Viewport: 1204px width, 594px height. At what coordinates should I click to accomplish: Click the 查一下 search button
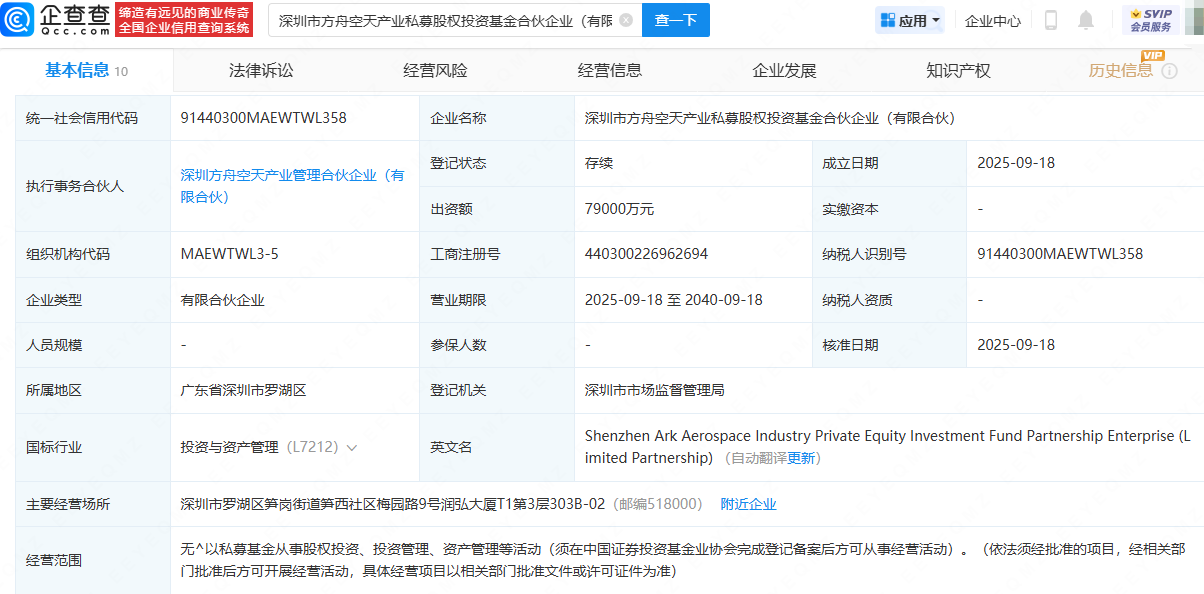[676, 20]
